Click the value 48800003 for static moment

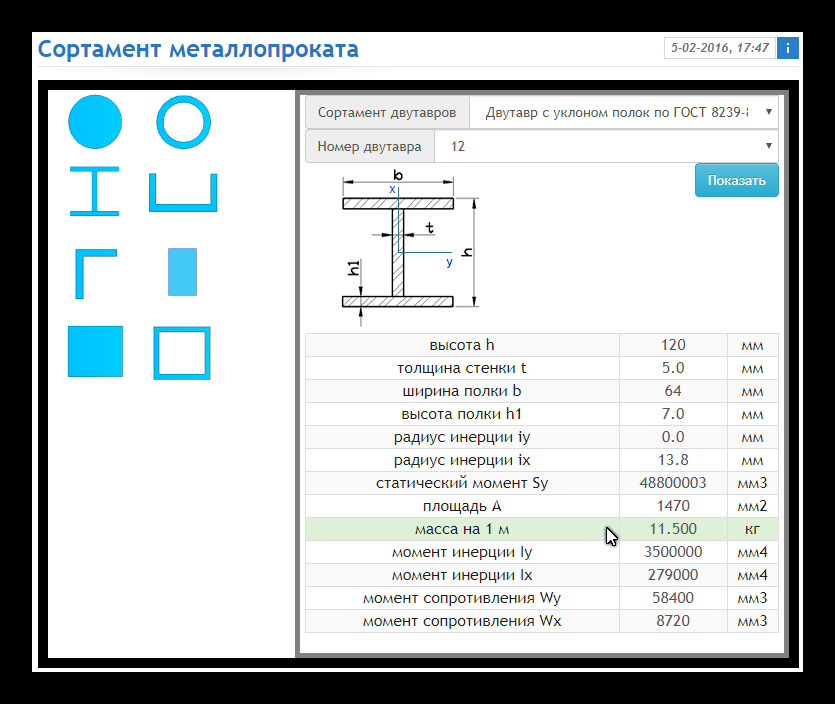pyautogui.click(x=673, y=483)
